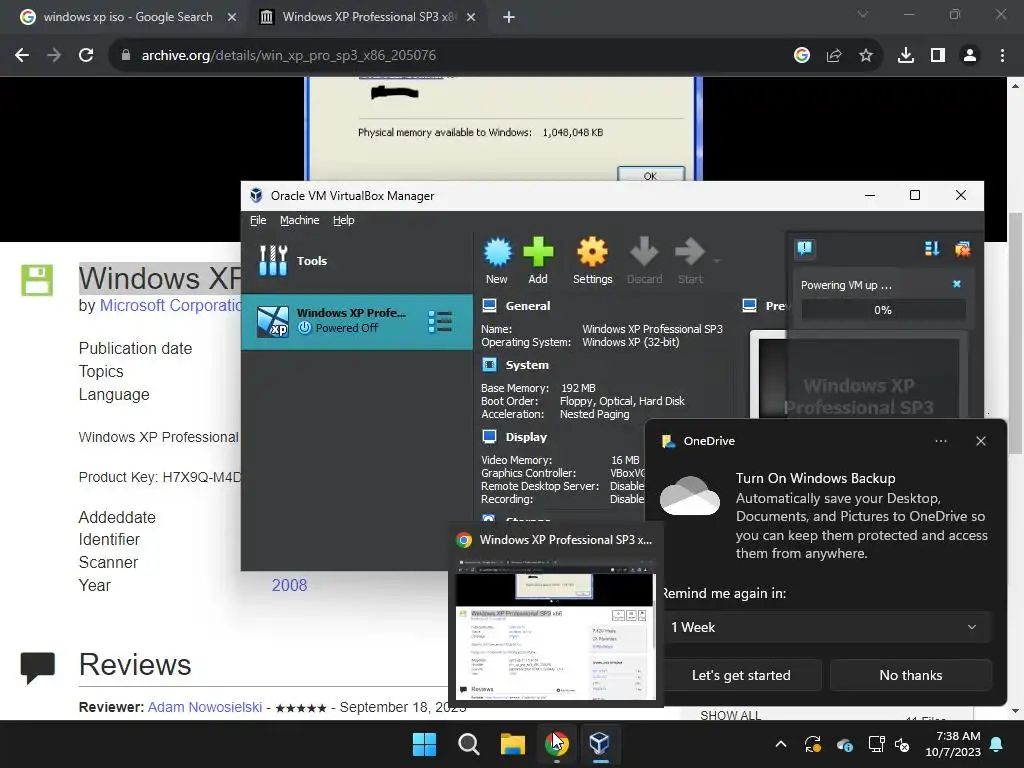Open Chrome downloads icon
This screenshot has height=768, width=1024.
(906, 56)
